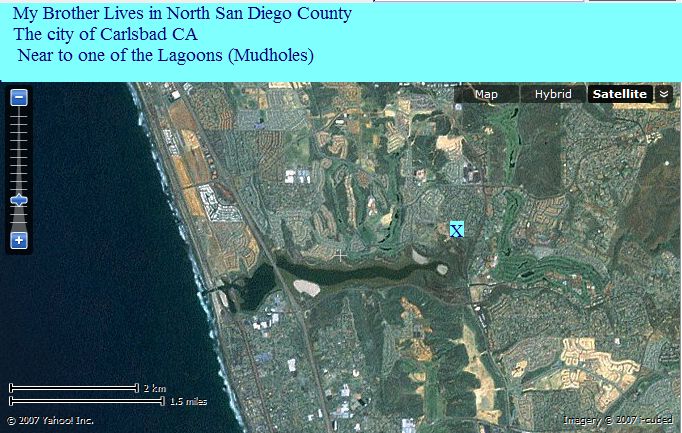
Task: Zoom out with the minus button
Action: coord(19,97)
